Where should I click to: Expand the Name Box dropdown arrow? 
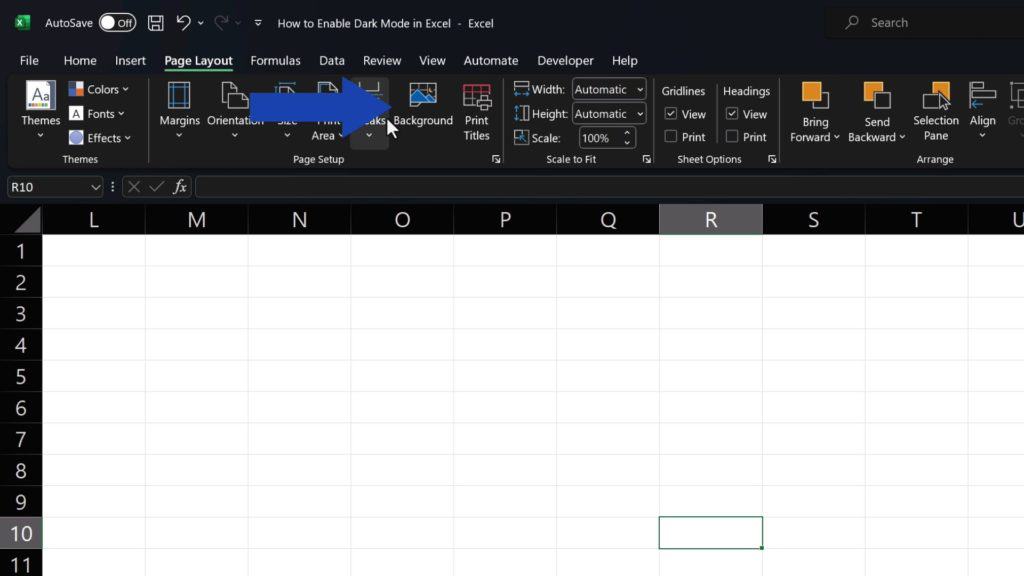click(x=95, y=187)
